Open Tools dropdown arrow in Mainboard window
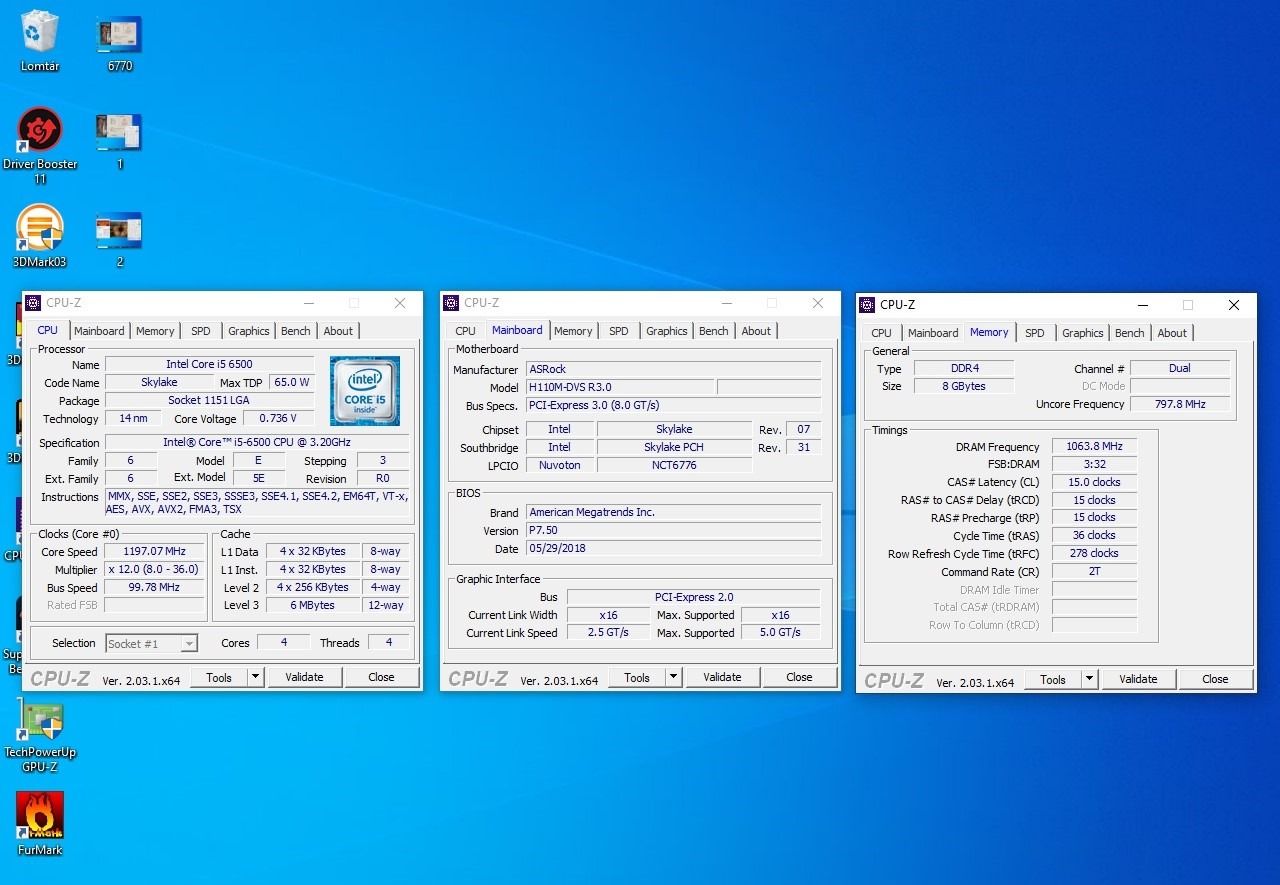 pyautogui.click(x=673, y=677)
